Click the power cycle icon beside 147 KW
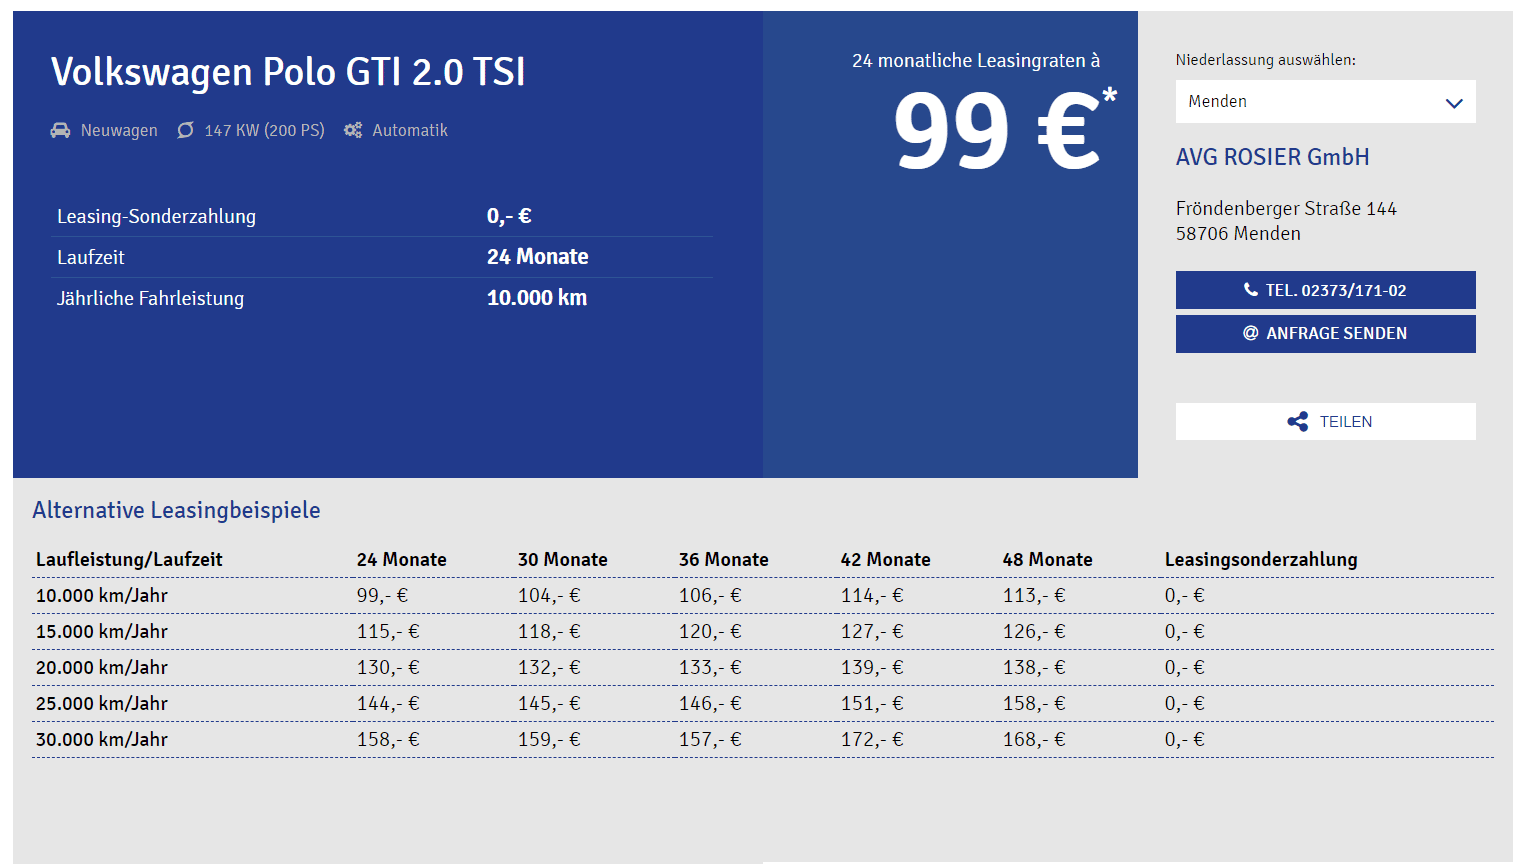1528x864 pixels. pos(185,130)
